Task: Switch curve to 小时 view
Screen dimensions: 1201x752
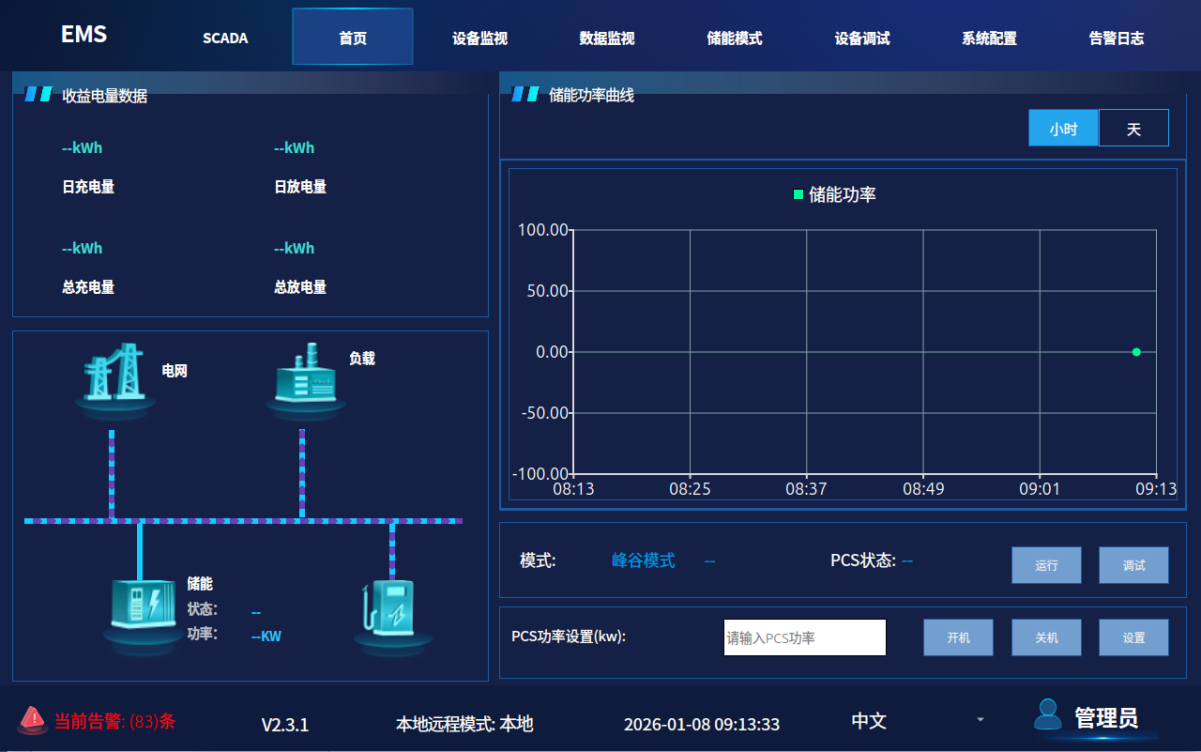Action: click(x=1063, y=129)
